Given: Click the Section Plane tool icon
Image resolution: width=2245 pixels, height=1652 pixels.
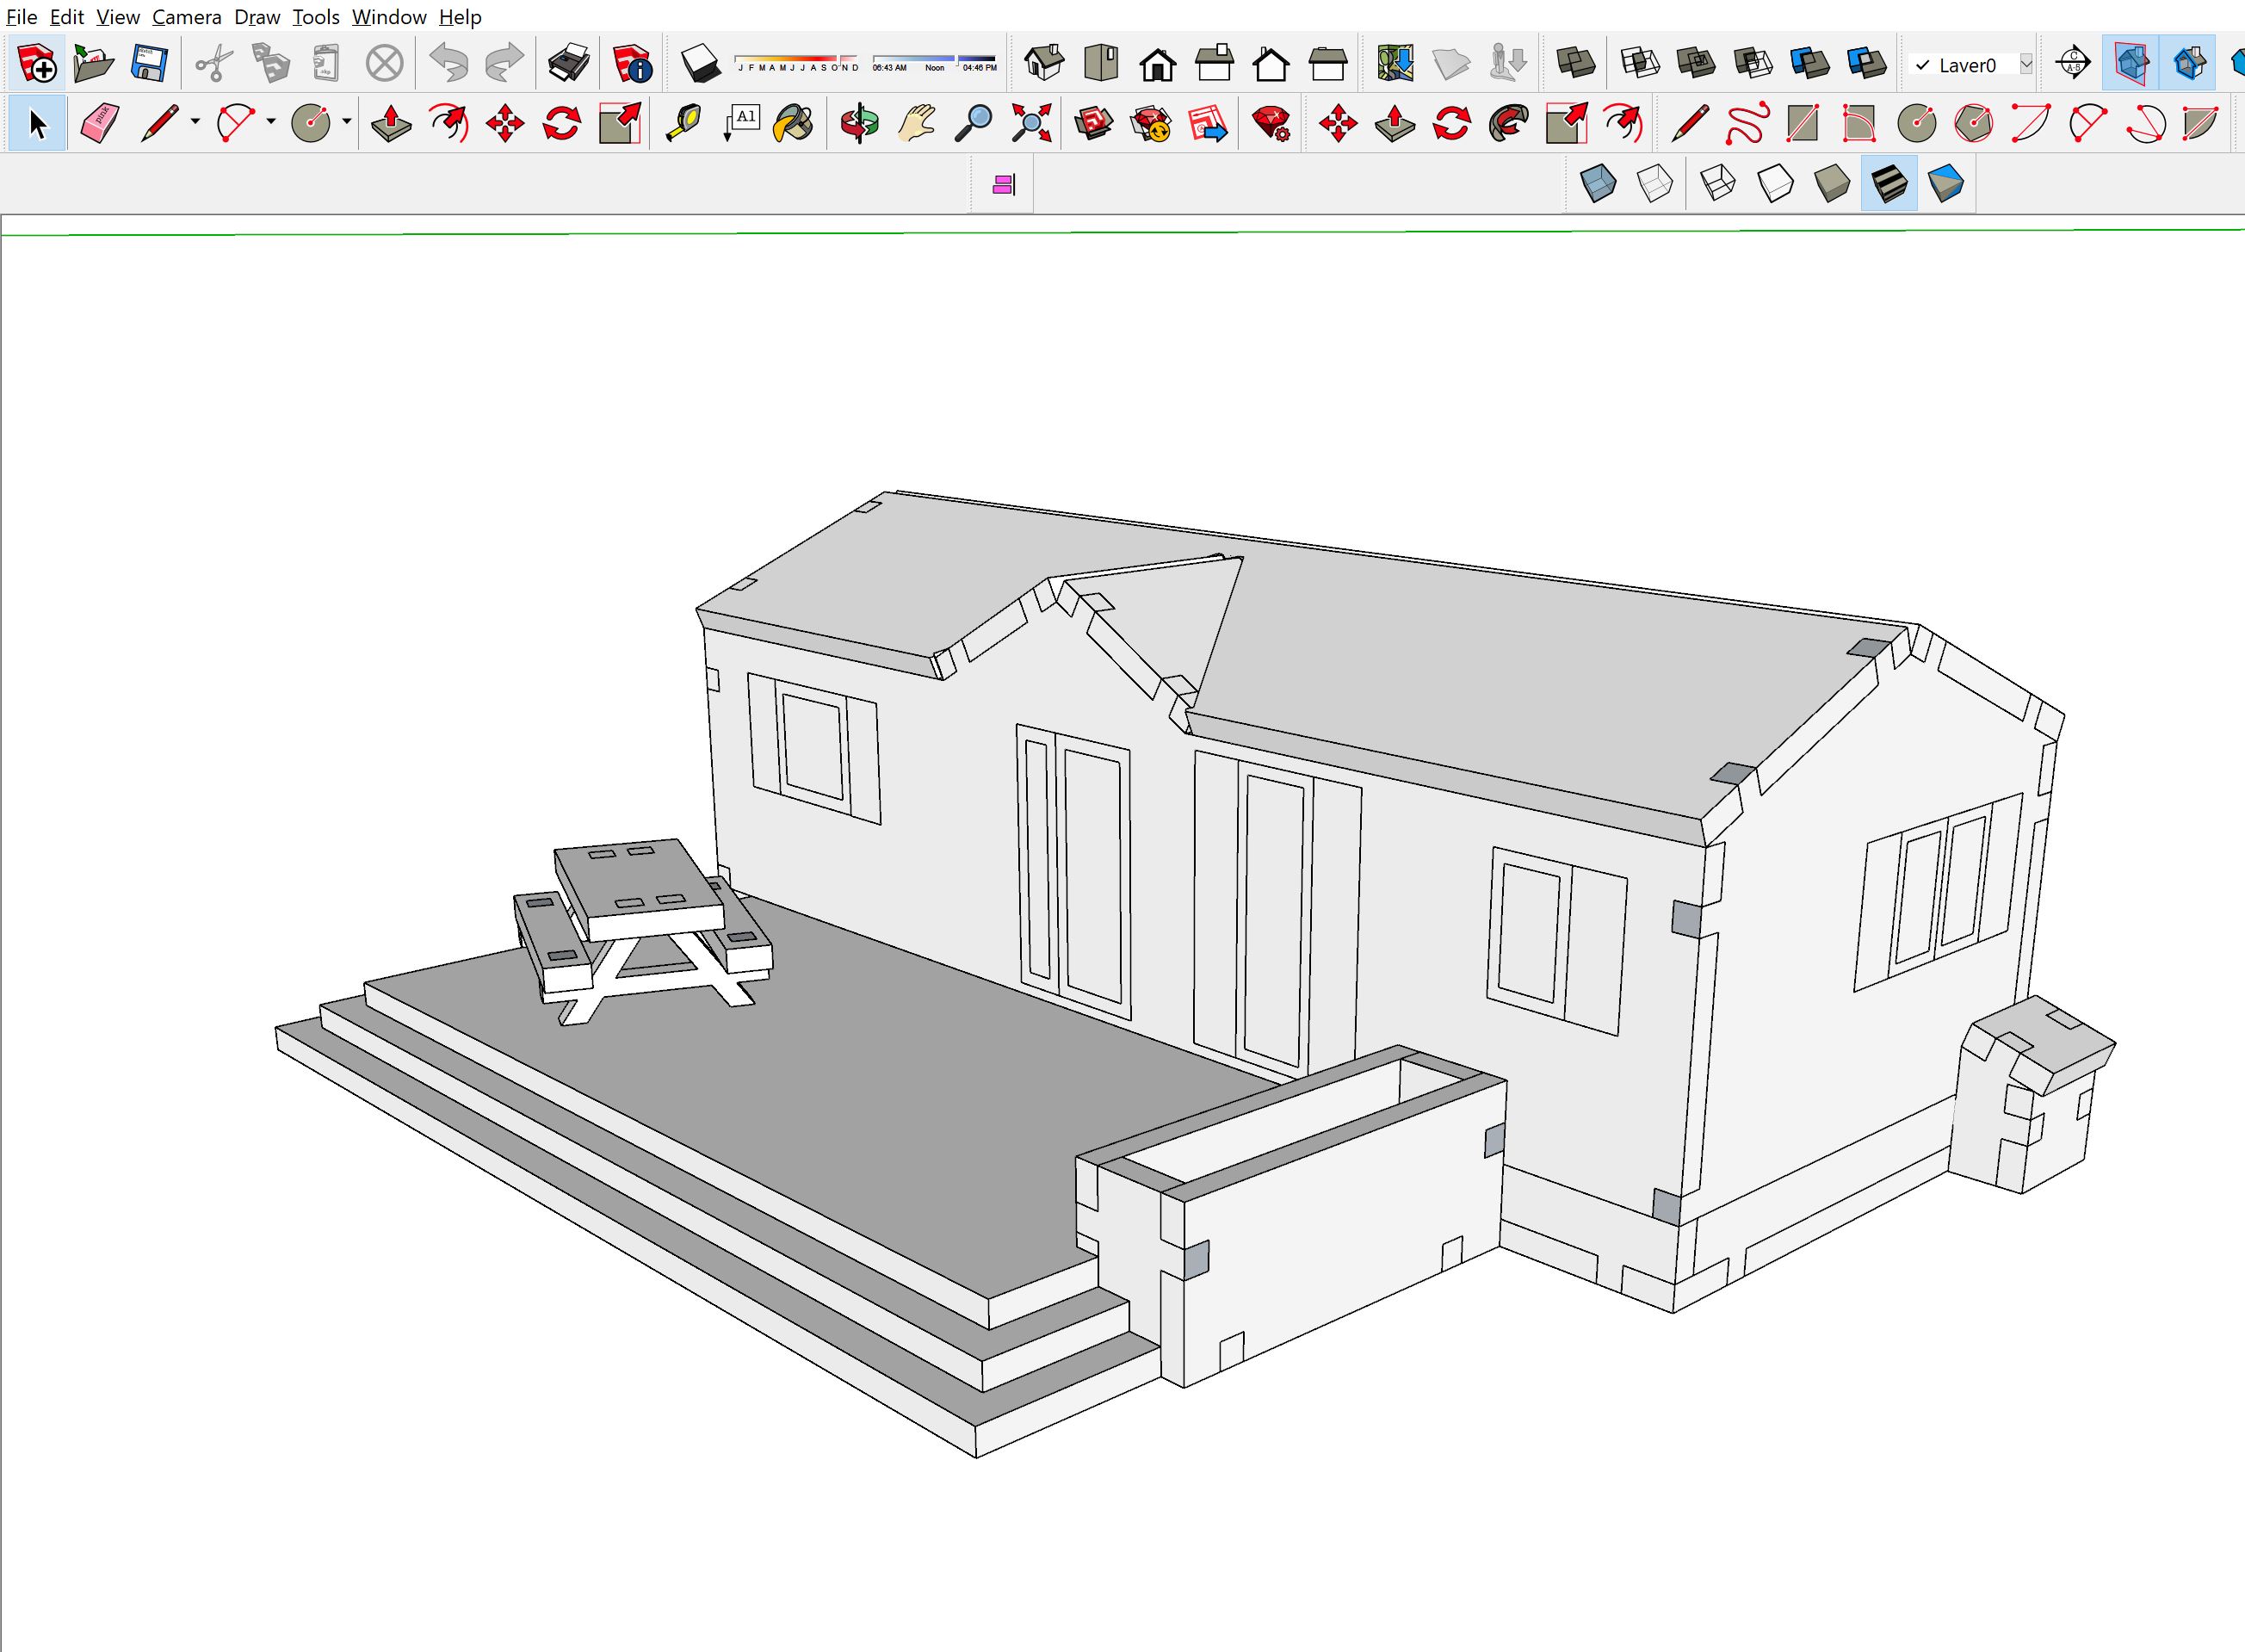Looking at the screenshot, I should point(2073,62).
